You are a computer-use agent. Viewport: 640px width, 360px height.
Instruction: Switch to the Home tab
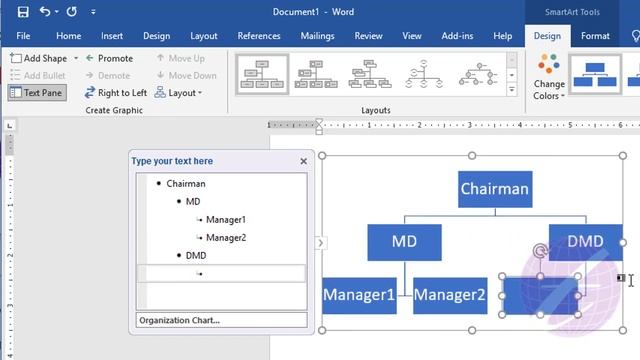(69, 36)
